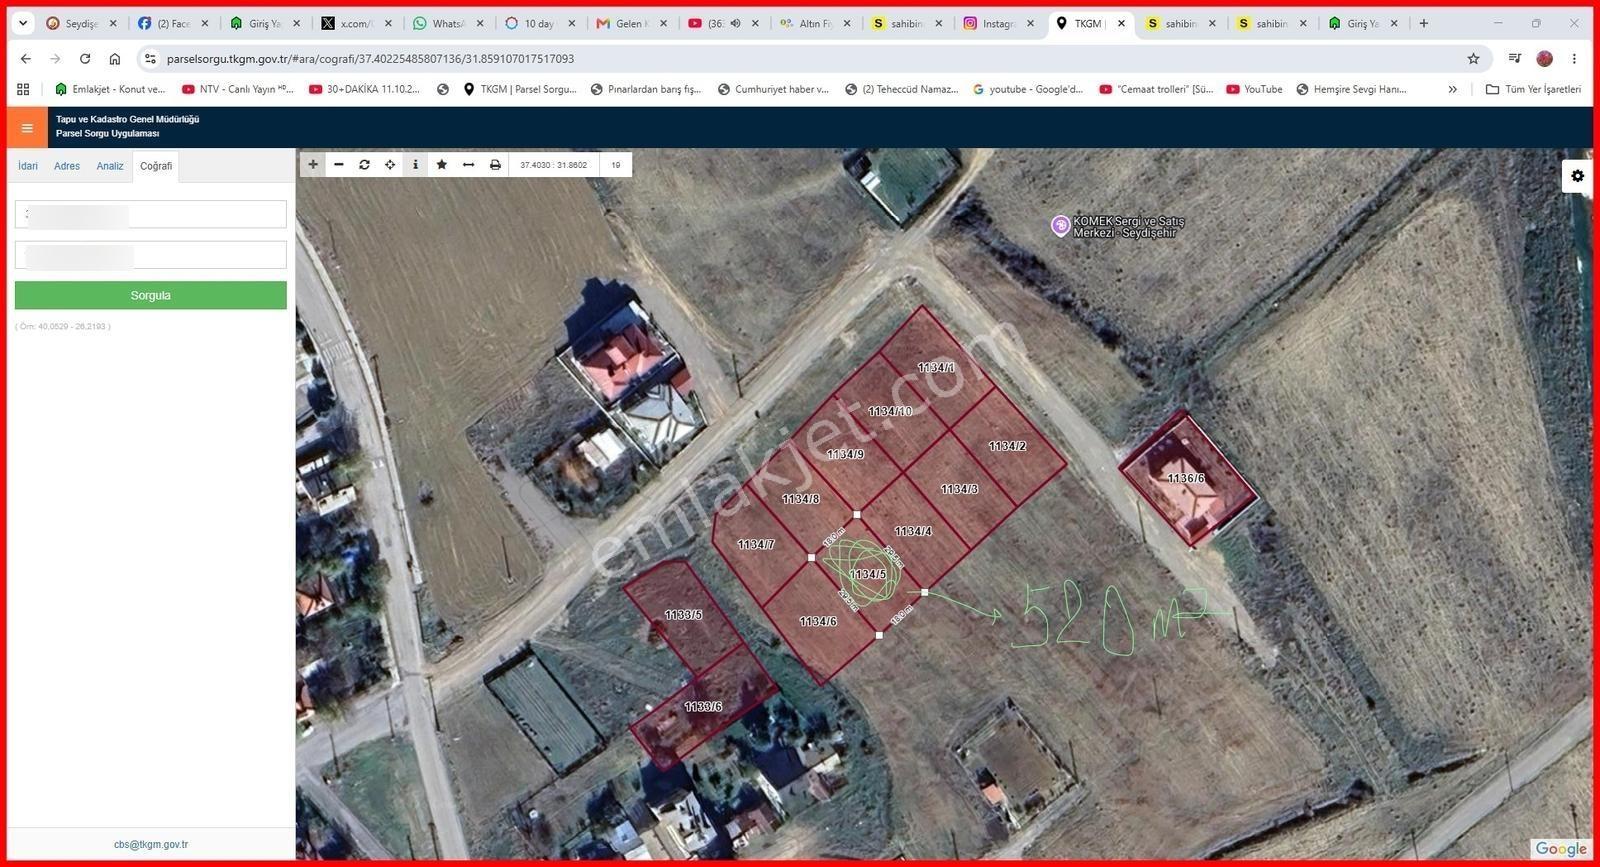Screen dimensions: 1600x867
Task: Click the zoom level value 19
Action: (x=616, y=165)
